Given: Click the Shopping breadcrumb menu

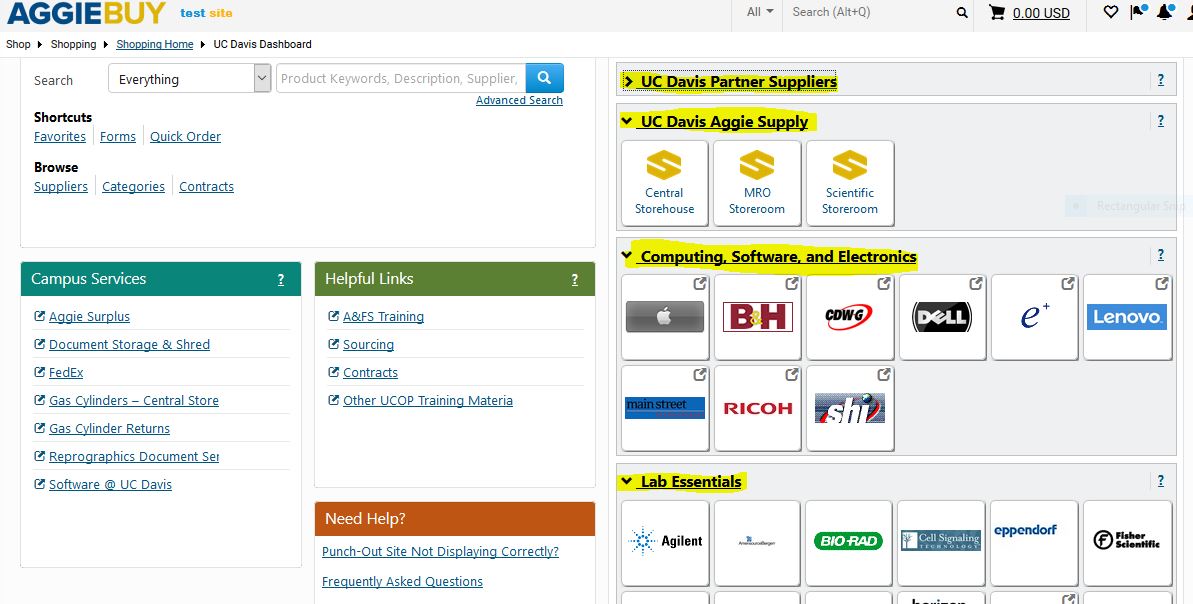Looking at the screenshot, I should pos(73,44).
